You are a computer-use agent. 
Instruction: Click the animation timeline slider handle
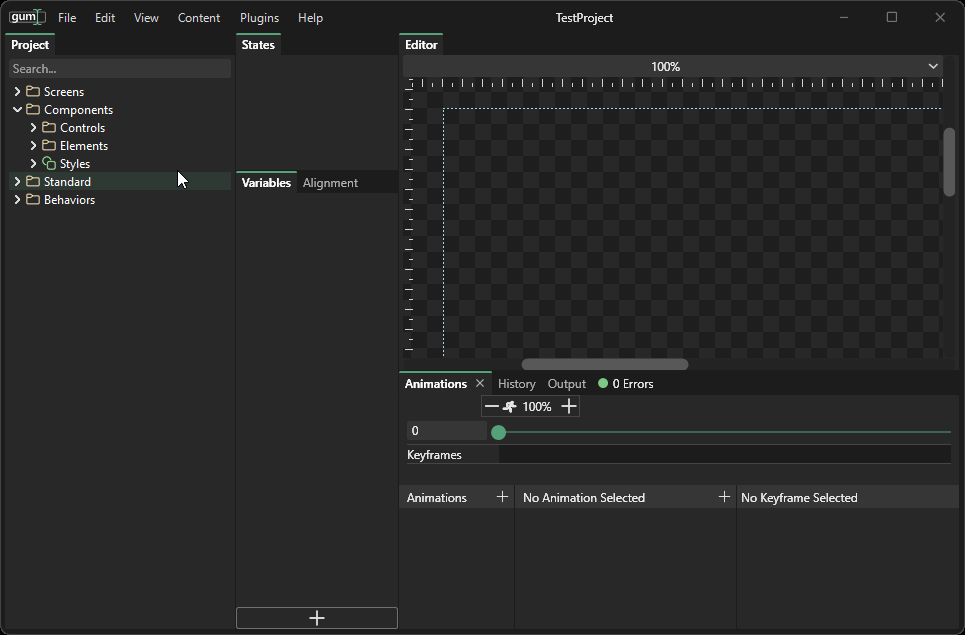click(x=499, y=432)
